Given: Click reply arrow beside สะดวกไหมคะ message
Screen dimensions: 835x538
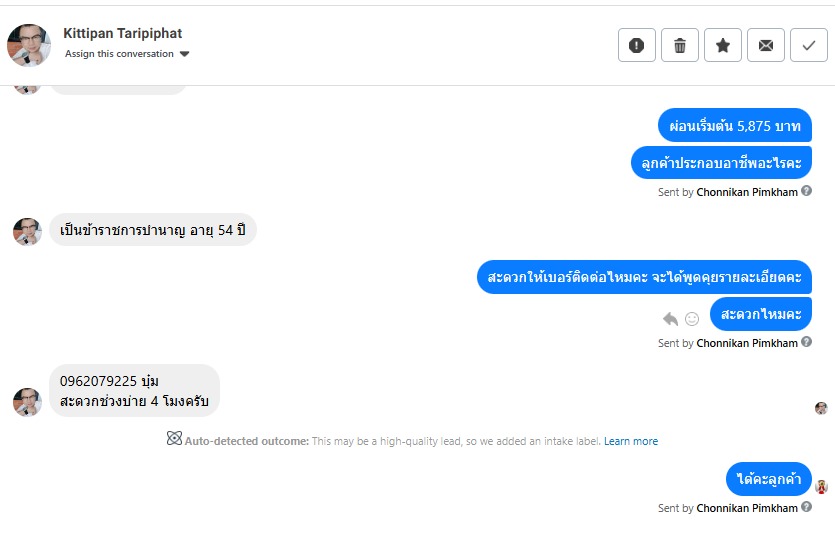Looking at the screenshot, I should pyautogui.click(x=670, y=319).
